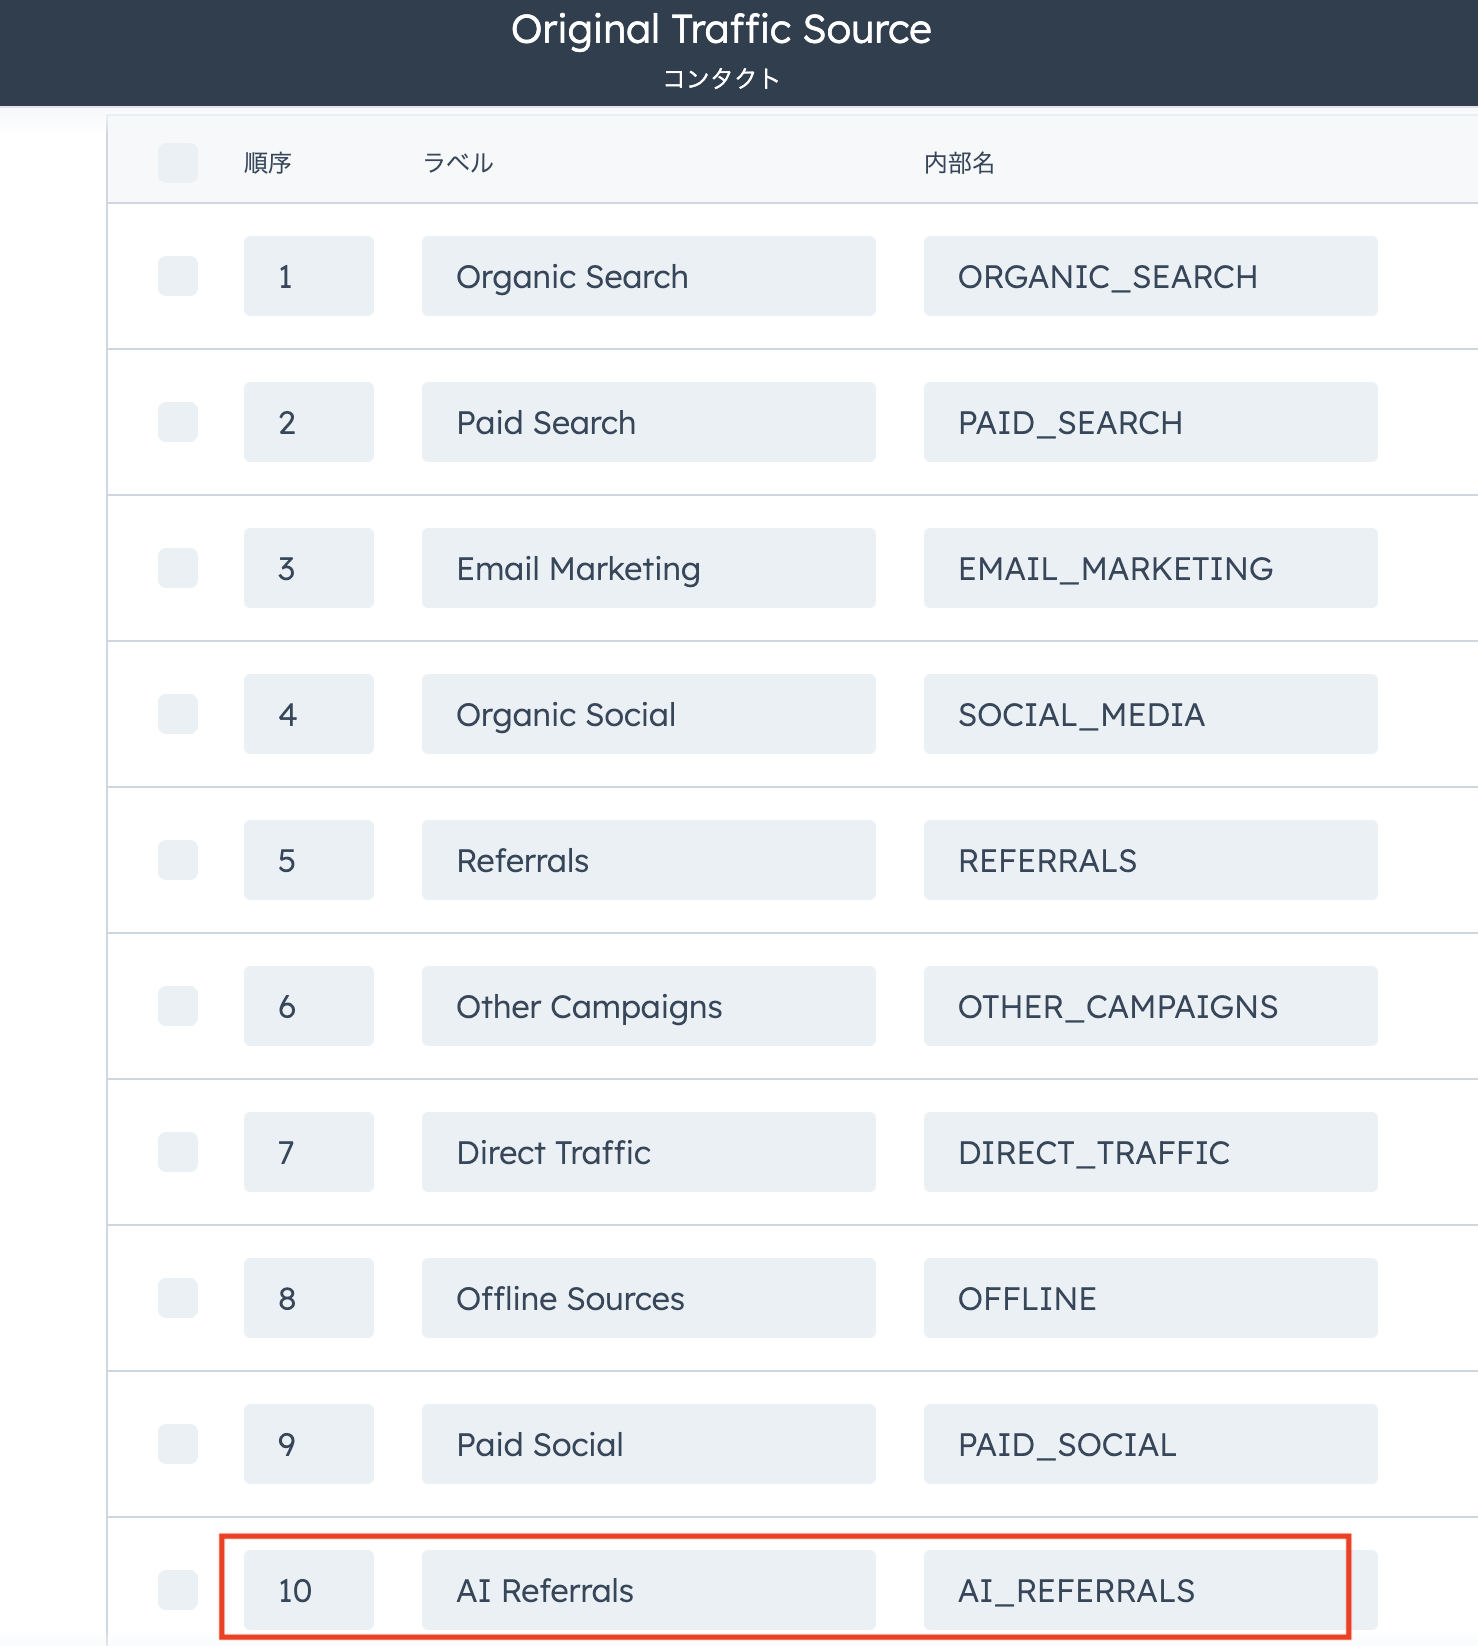Focus the Email Marketing label field

click(649, 568)
